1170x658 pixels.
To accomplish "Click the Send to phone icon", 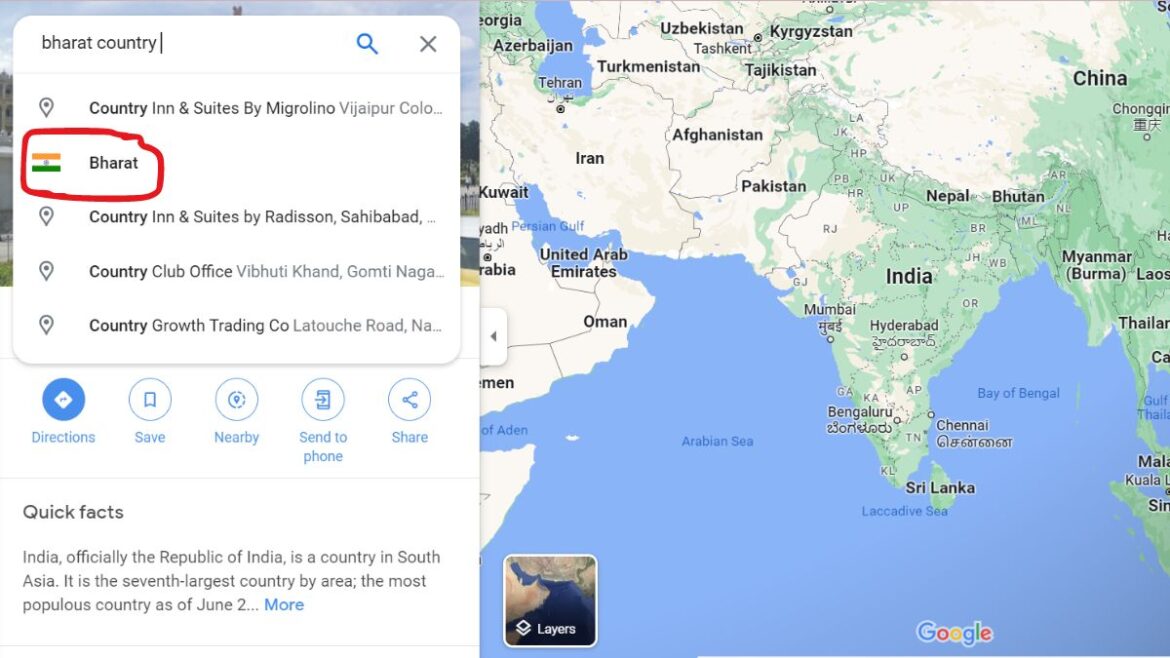I will (323, 400).
